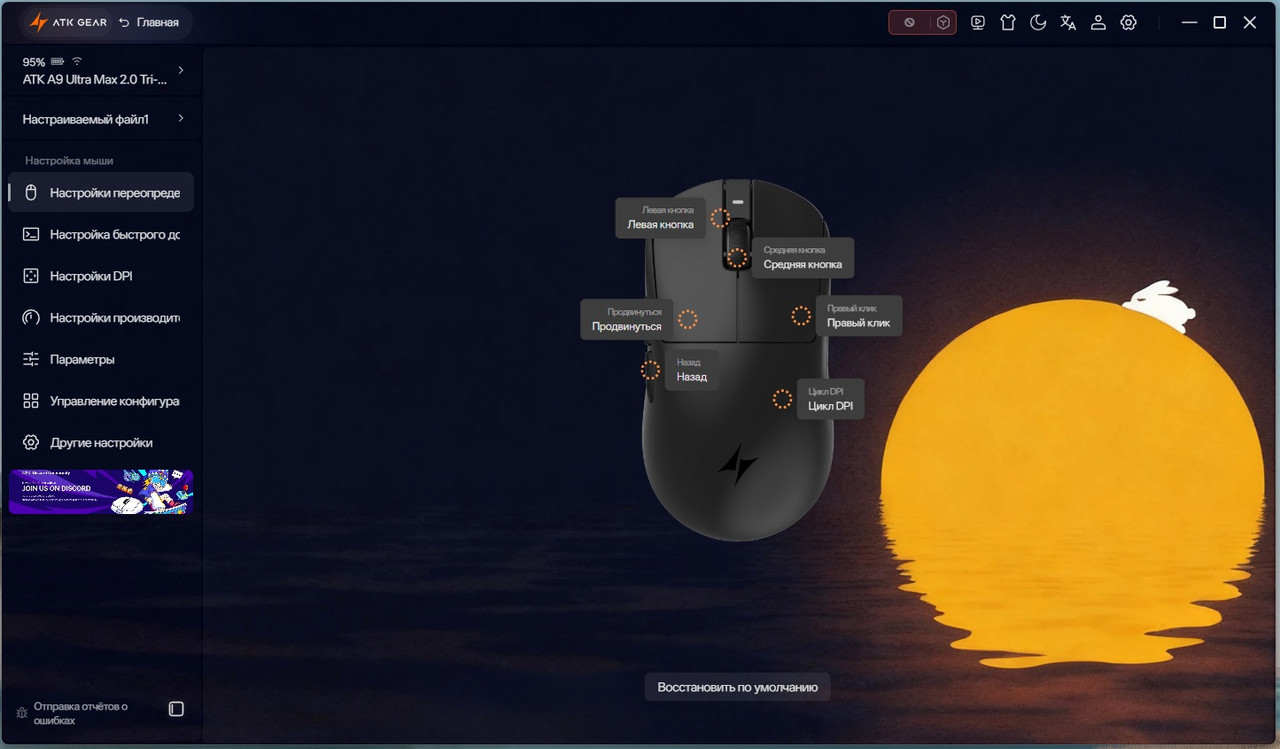Open the skin T-shirt icon

[x=1007, y=22]
